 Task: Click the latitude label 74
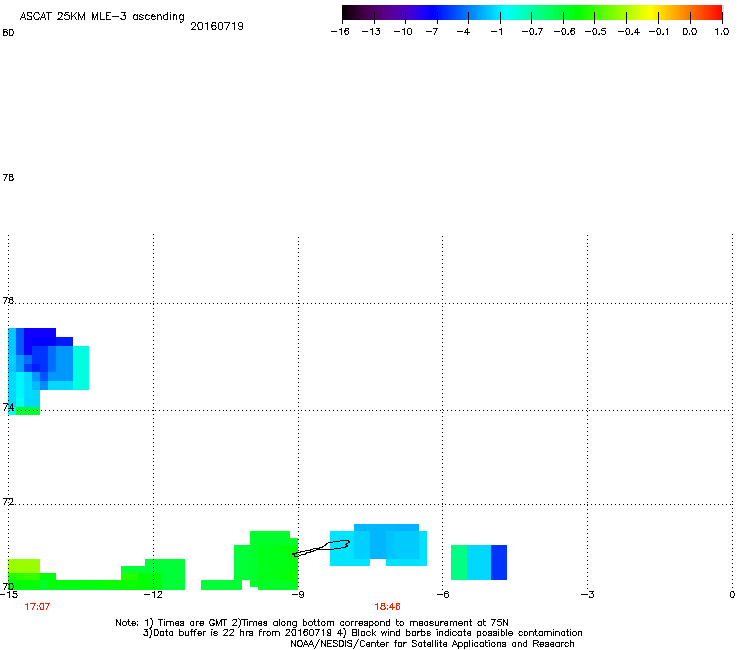[8, 407]
